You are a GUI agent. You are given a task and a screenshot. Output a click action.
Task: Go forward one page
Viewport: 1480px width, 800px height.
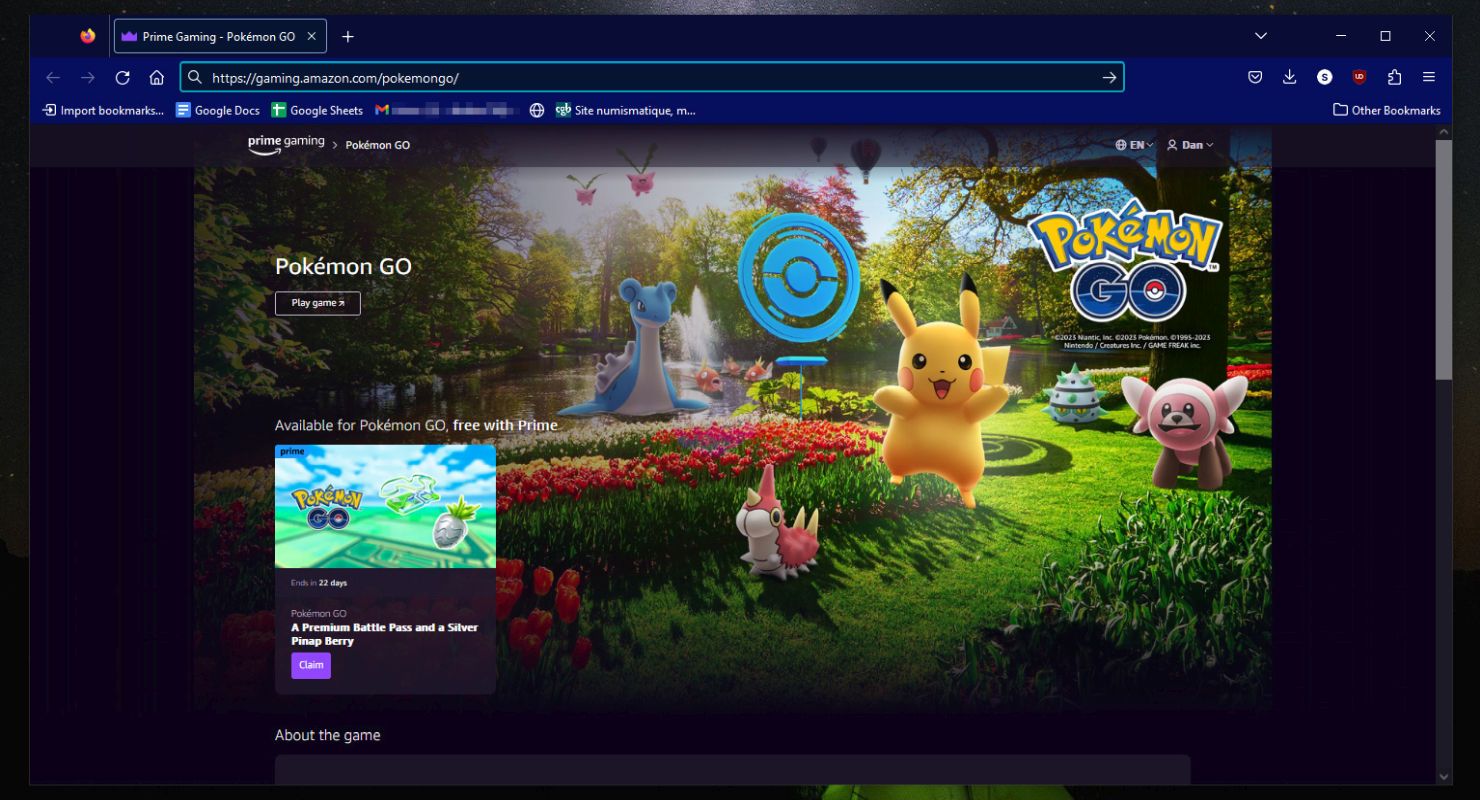click(88, 77)
